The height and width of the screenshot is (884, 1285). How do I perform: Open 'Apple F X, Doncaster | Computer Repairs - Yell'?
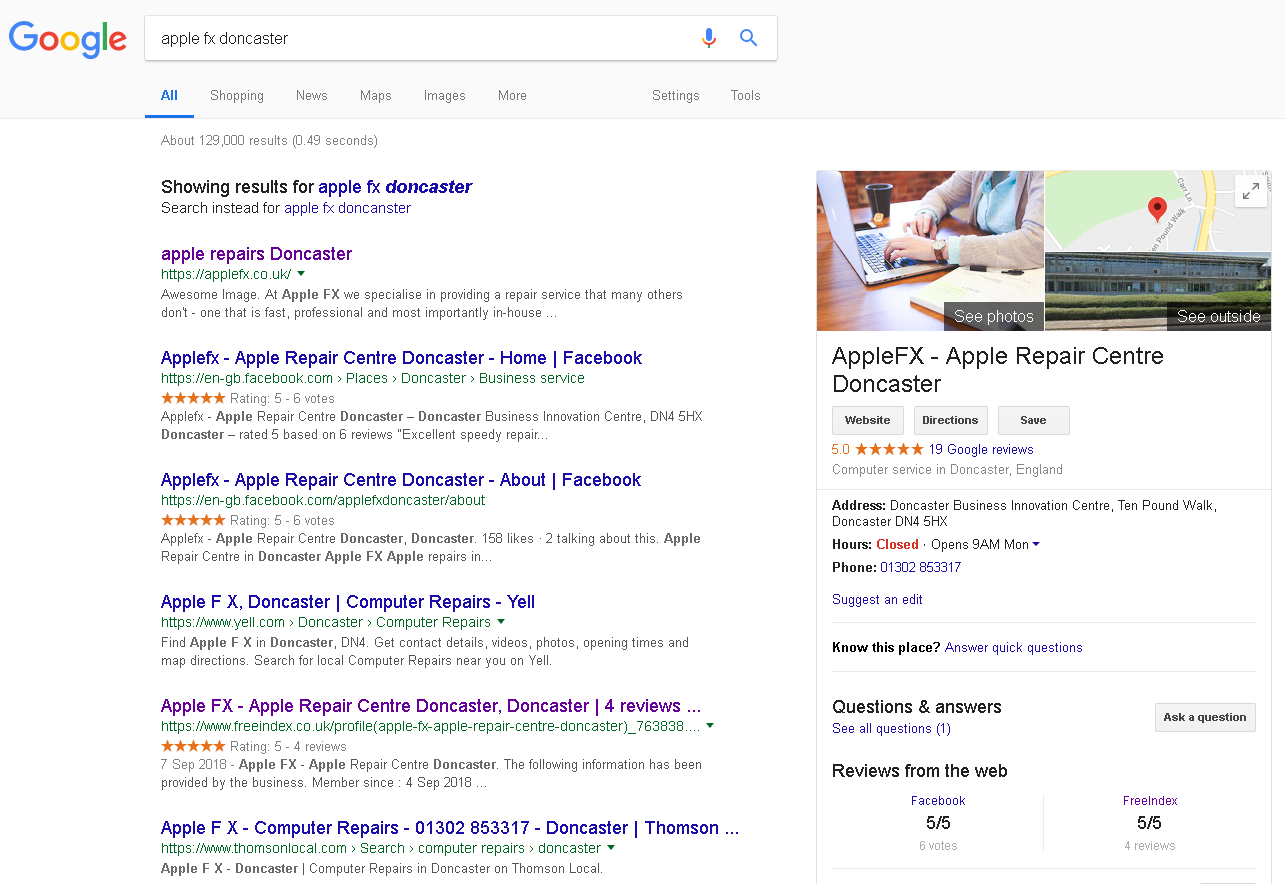point(348,602)
